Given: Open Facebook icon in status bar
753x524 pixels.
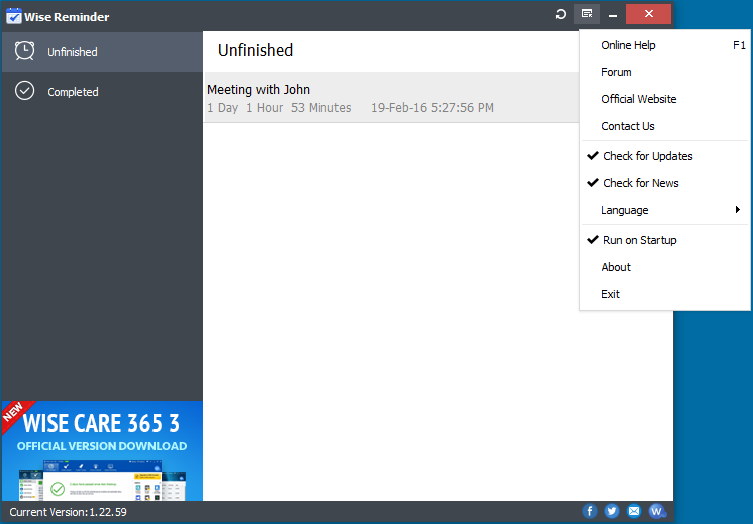Looking at the screenshot, I should point(590,511).
